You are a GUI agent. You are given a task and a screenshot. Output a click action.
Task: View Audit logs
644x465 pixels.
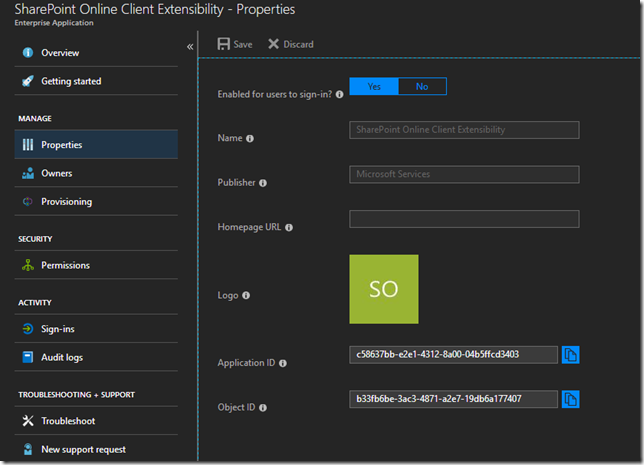(x=62, y=357)
